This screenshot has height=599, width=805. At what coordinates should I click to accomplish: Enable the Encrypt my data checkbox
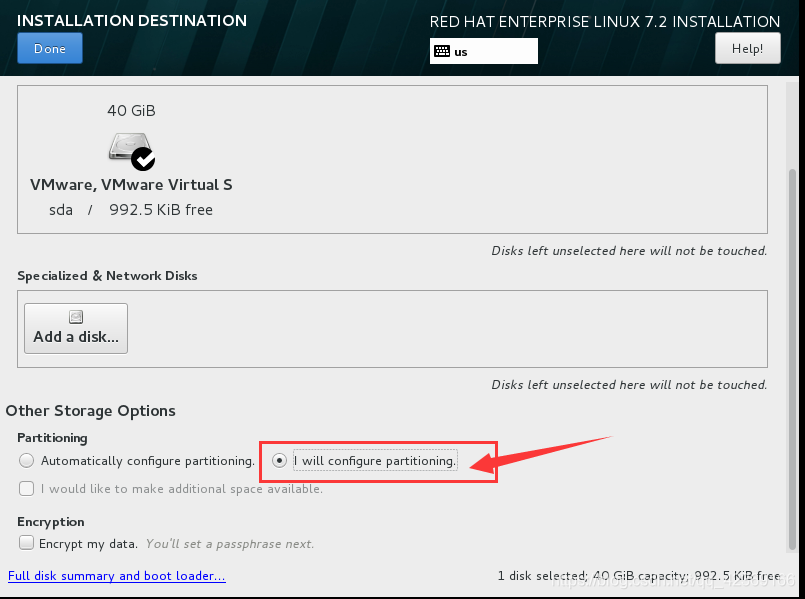[26, 543]
